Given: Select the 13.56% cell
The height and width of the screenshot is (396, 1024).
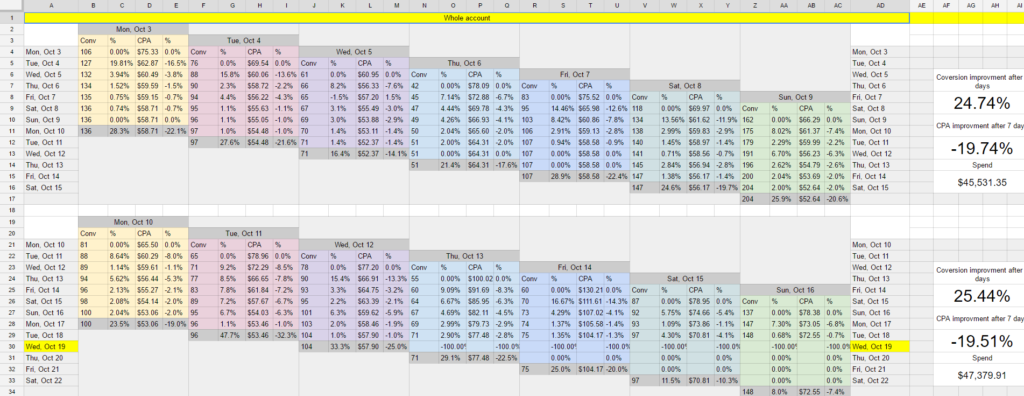Looking at the screenshot, I should tap(673, 120).
